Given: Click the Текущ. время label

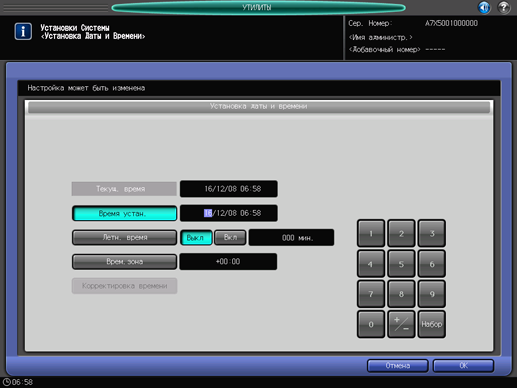Looking at the screenshot, I should click(x=124, y=189).
